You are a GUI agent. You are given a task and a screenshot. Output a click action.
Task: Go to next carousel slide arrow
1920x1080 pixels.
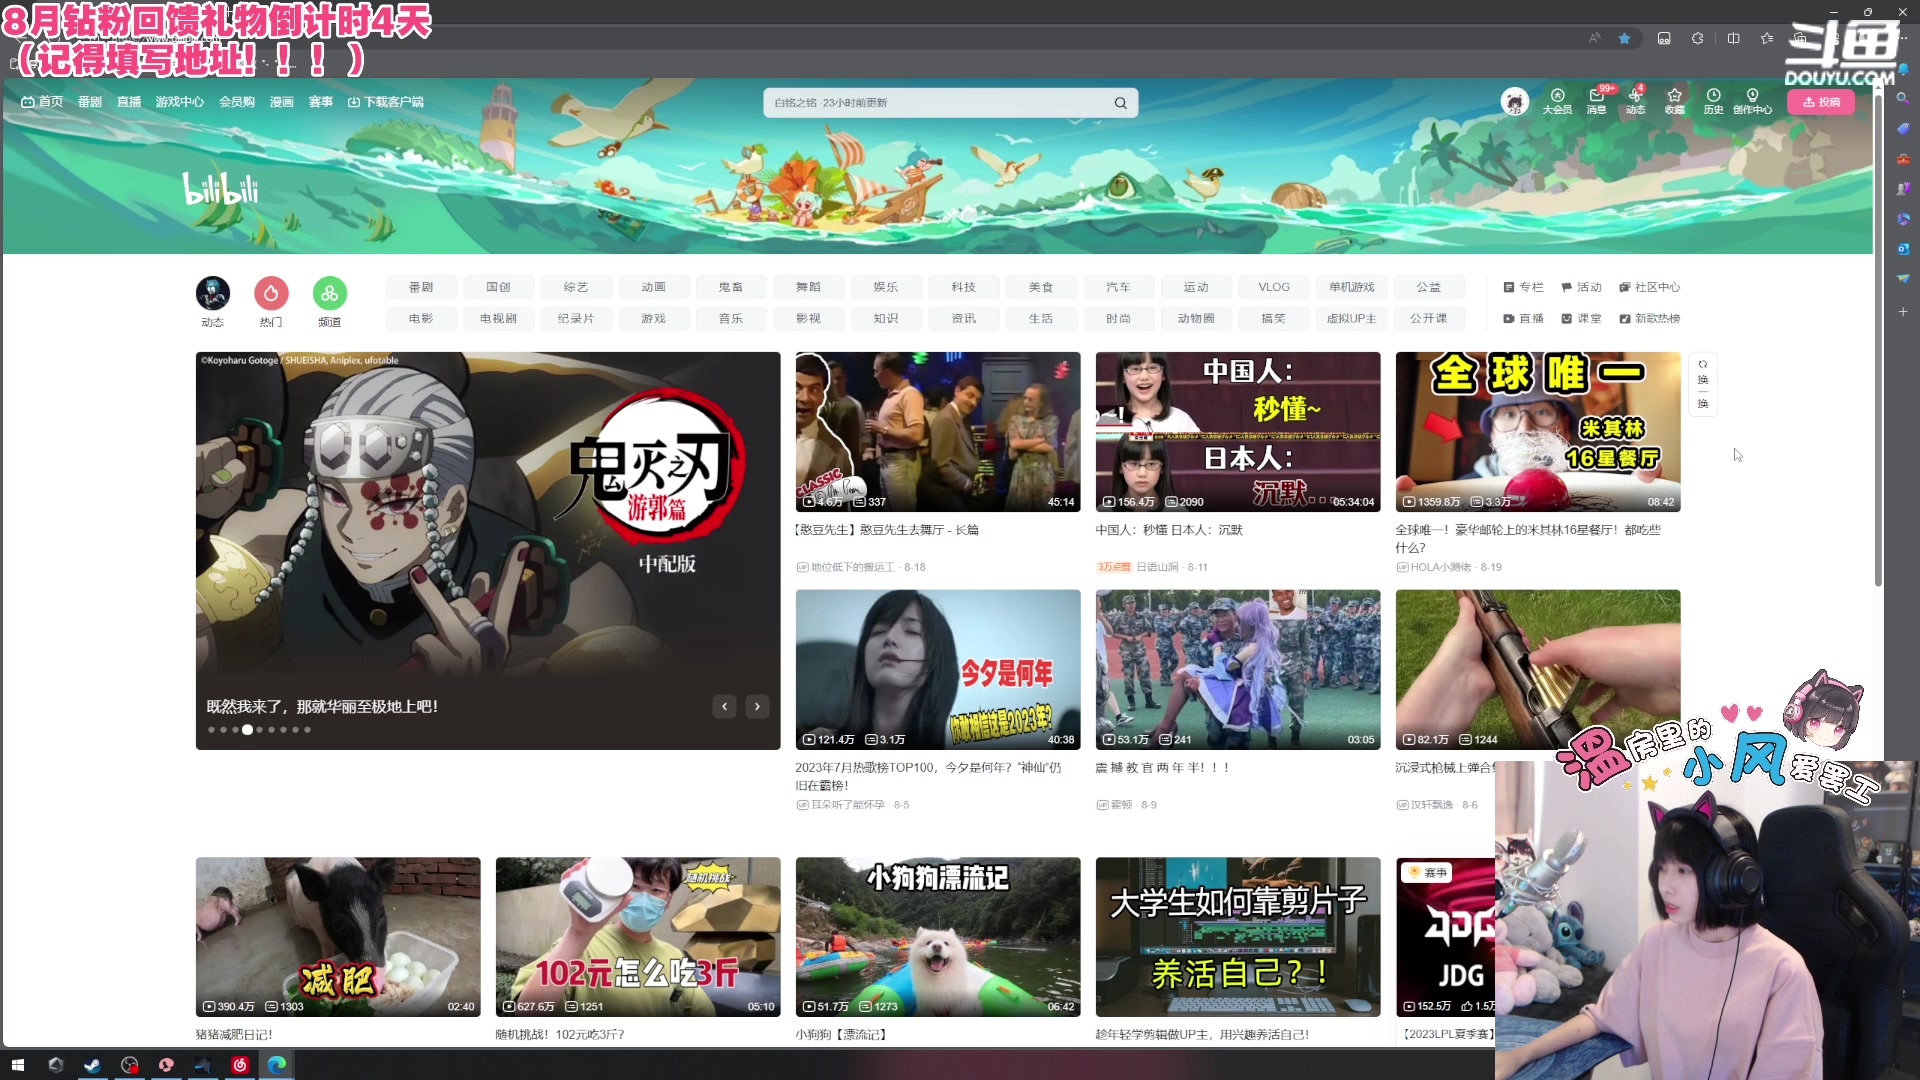coord(757,707)
